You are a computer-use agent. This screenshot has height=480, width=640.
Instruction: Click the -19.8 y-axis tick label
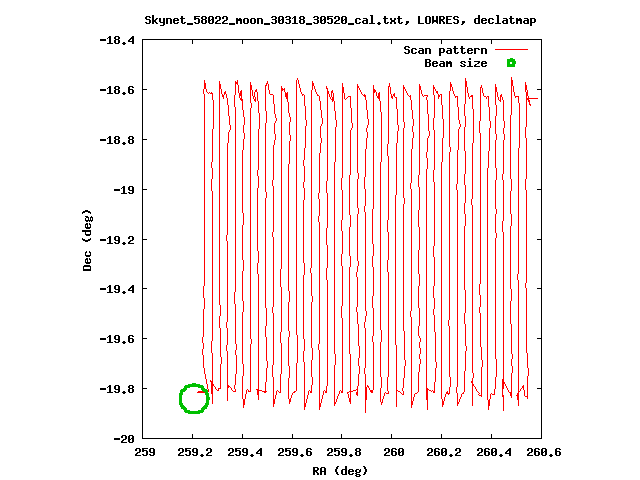point(118,388)
